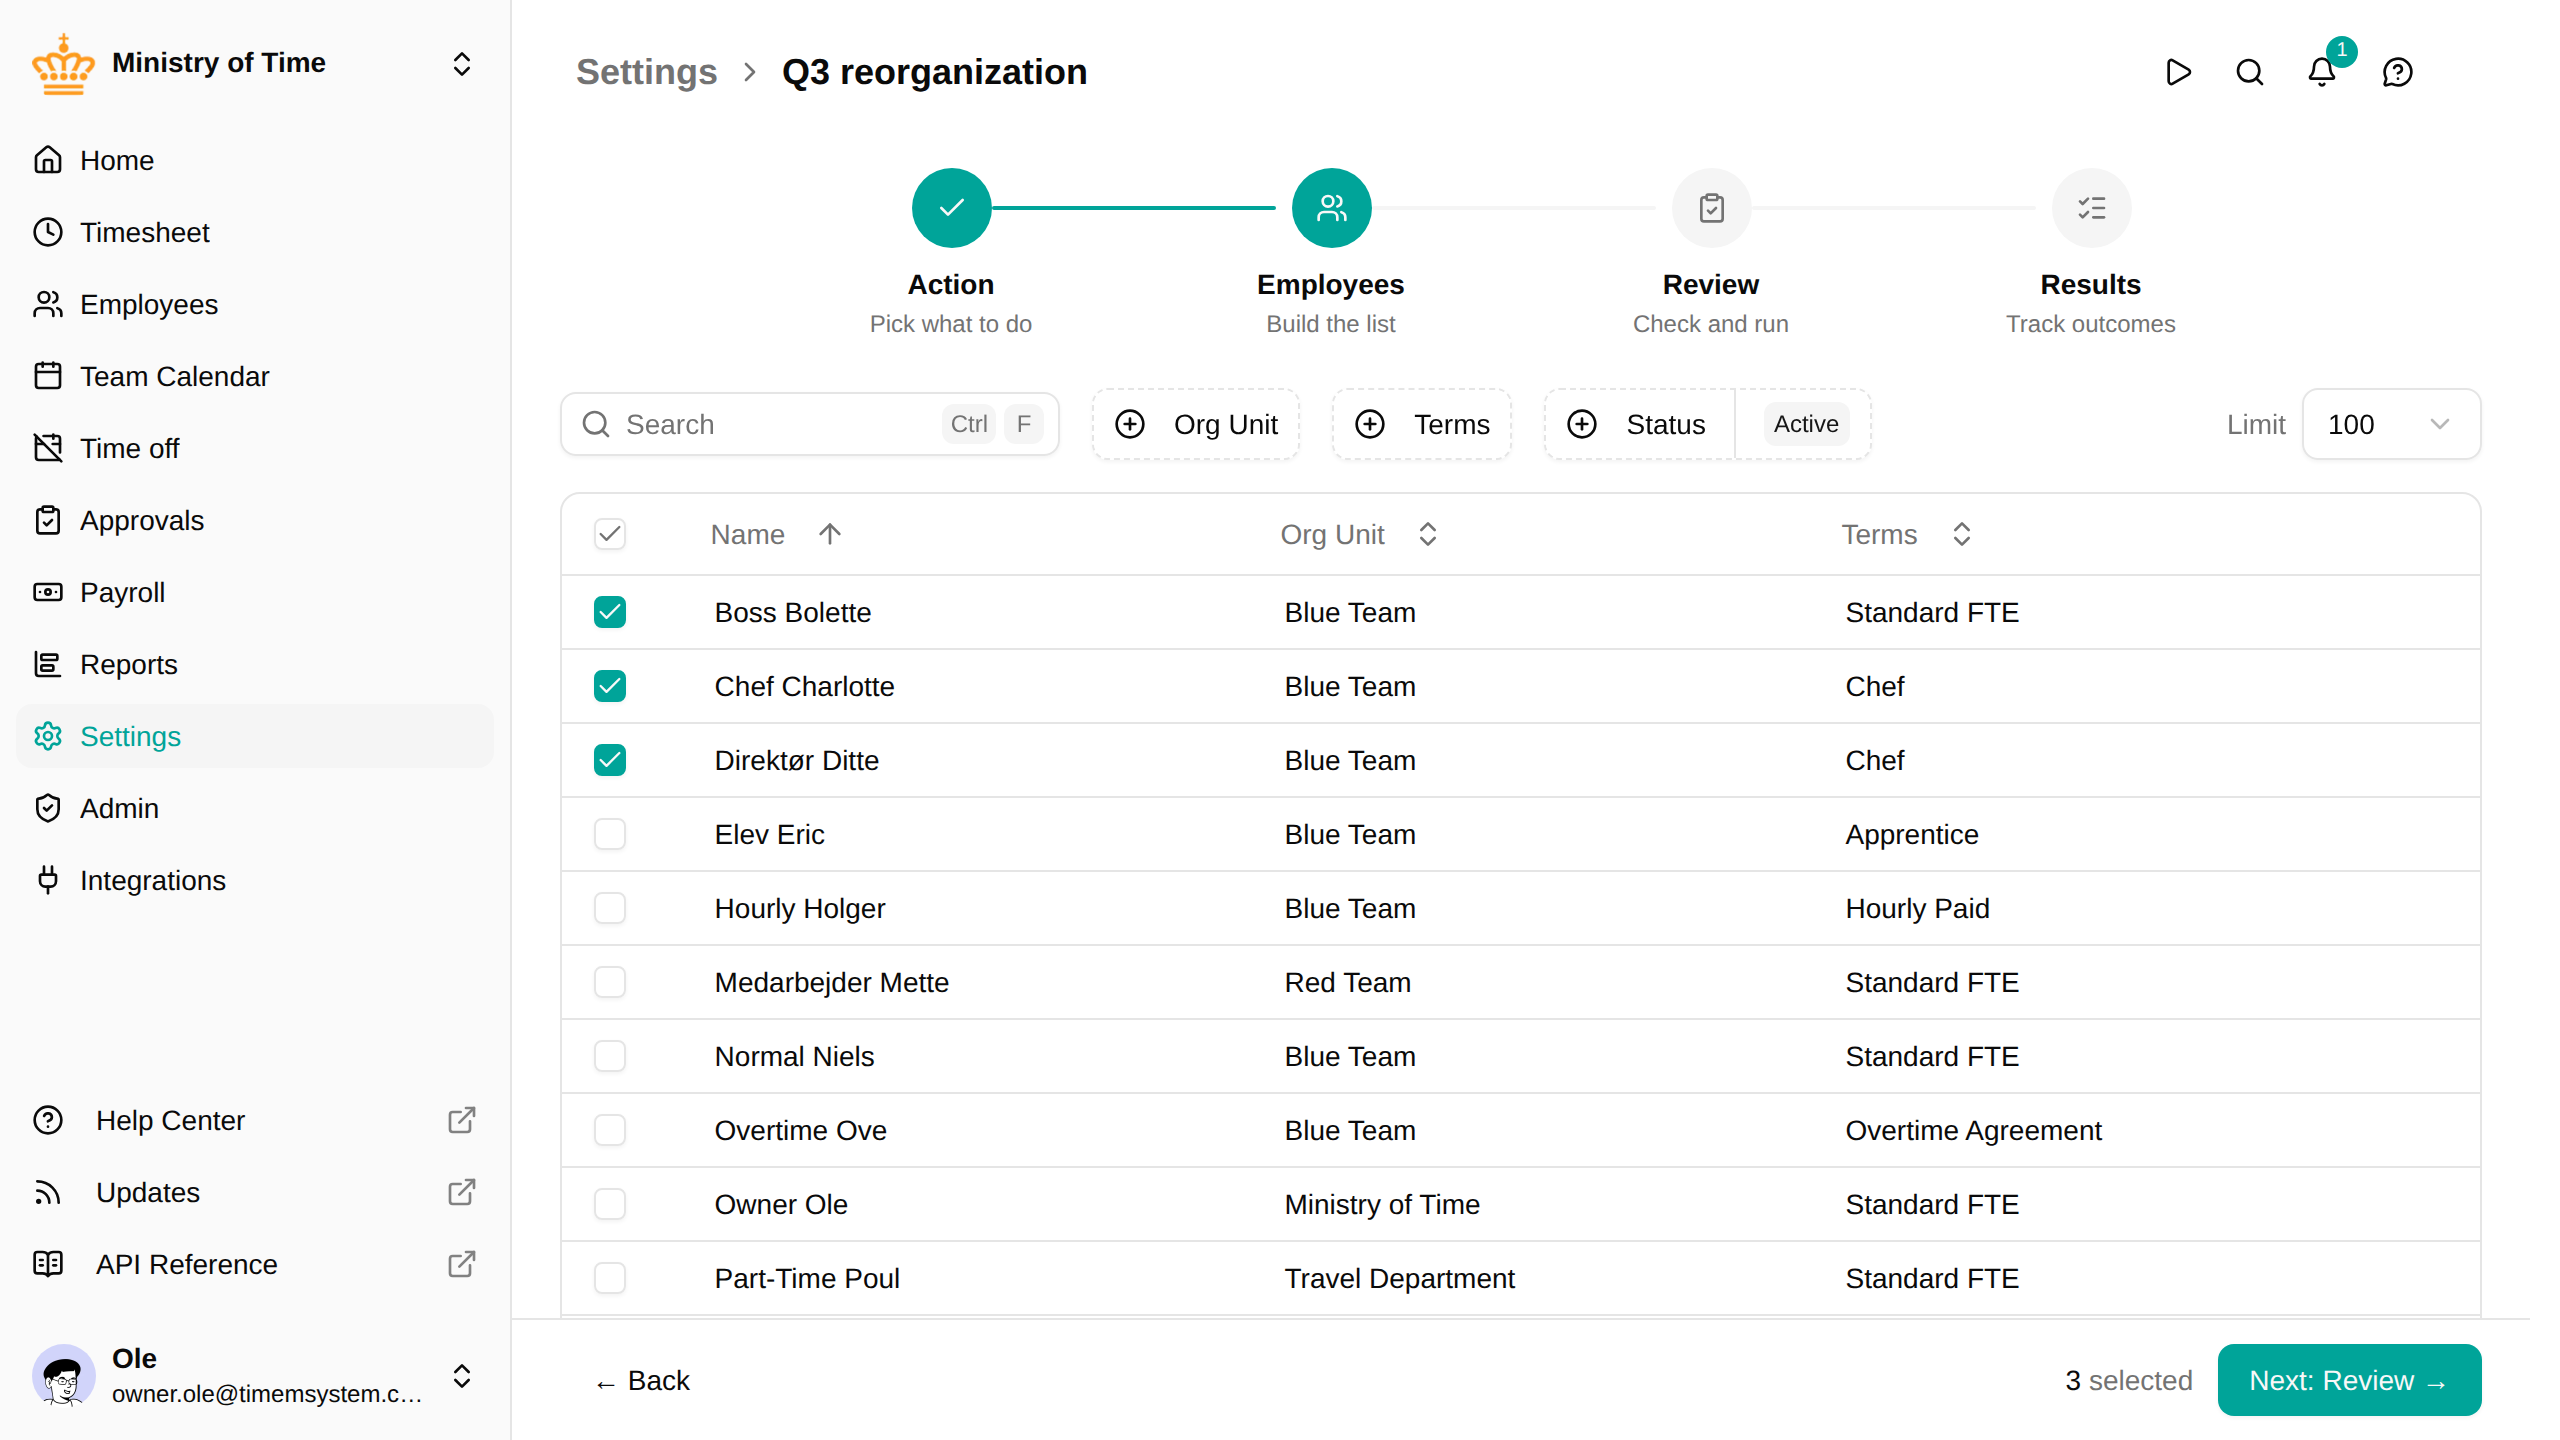Open search via the magnifier icon in the top bar
Viewport: 2560px width, 1440px height.
tap(2250, 72)
